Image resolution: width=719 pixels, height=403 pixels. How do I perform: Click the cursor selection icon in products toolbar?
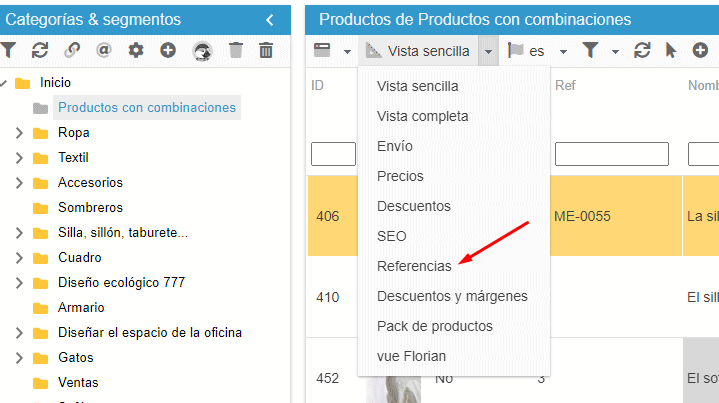coord(671,50)
